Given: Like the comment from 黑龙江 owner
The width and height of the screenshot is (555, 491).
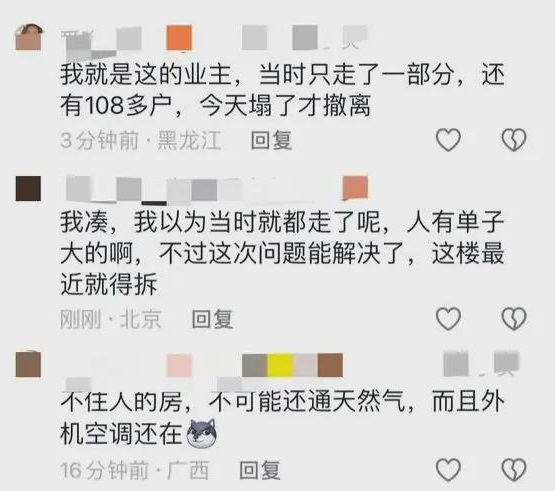Looking at the screenshot, I should coord(448,140).
